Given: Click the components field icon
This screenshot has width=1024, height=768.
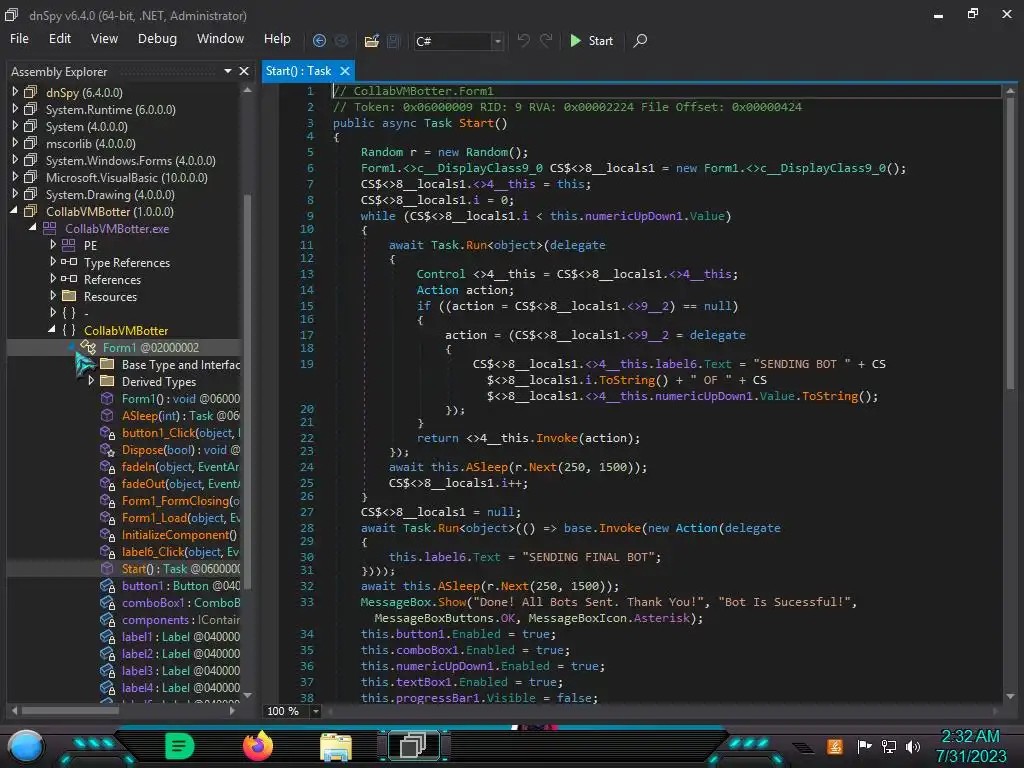Looking at the screenshot, I should click(107, 619).
